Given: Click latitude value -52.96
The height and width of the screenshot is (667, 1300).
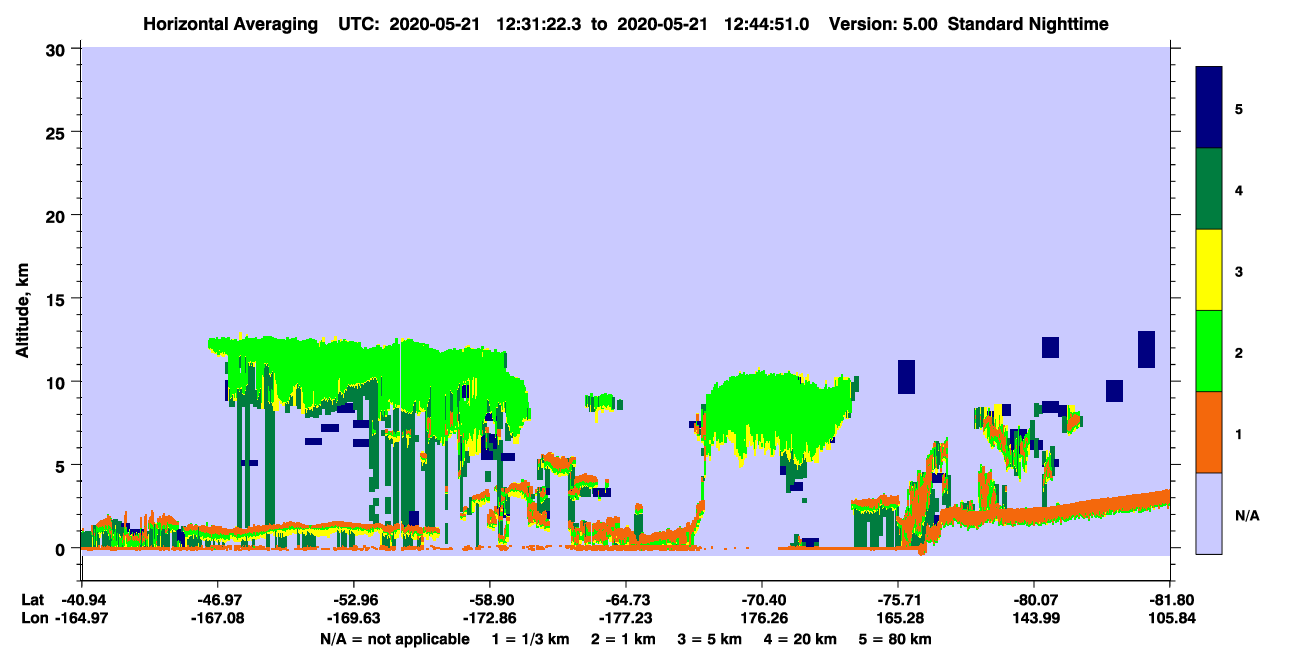Looking at the screenshot, I should (x=353, y=600).
